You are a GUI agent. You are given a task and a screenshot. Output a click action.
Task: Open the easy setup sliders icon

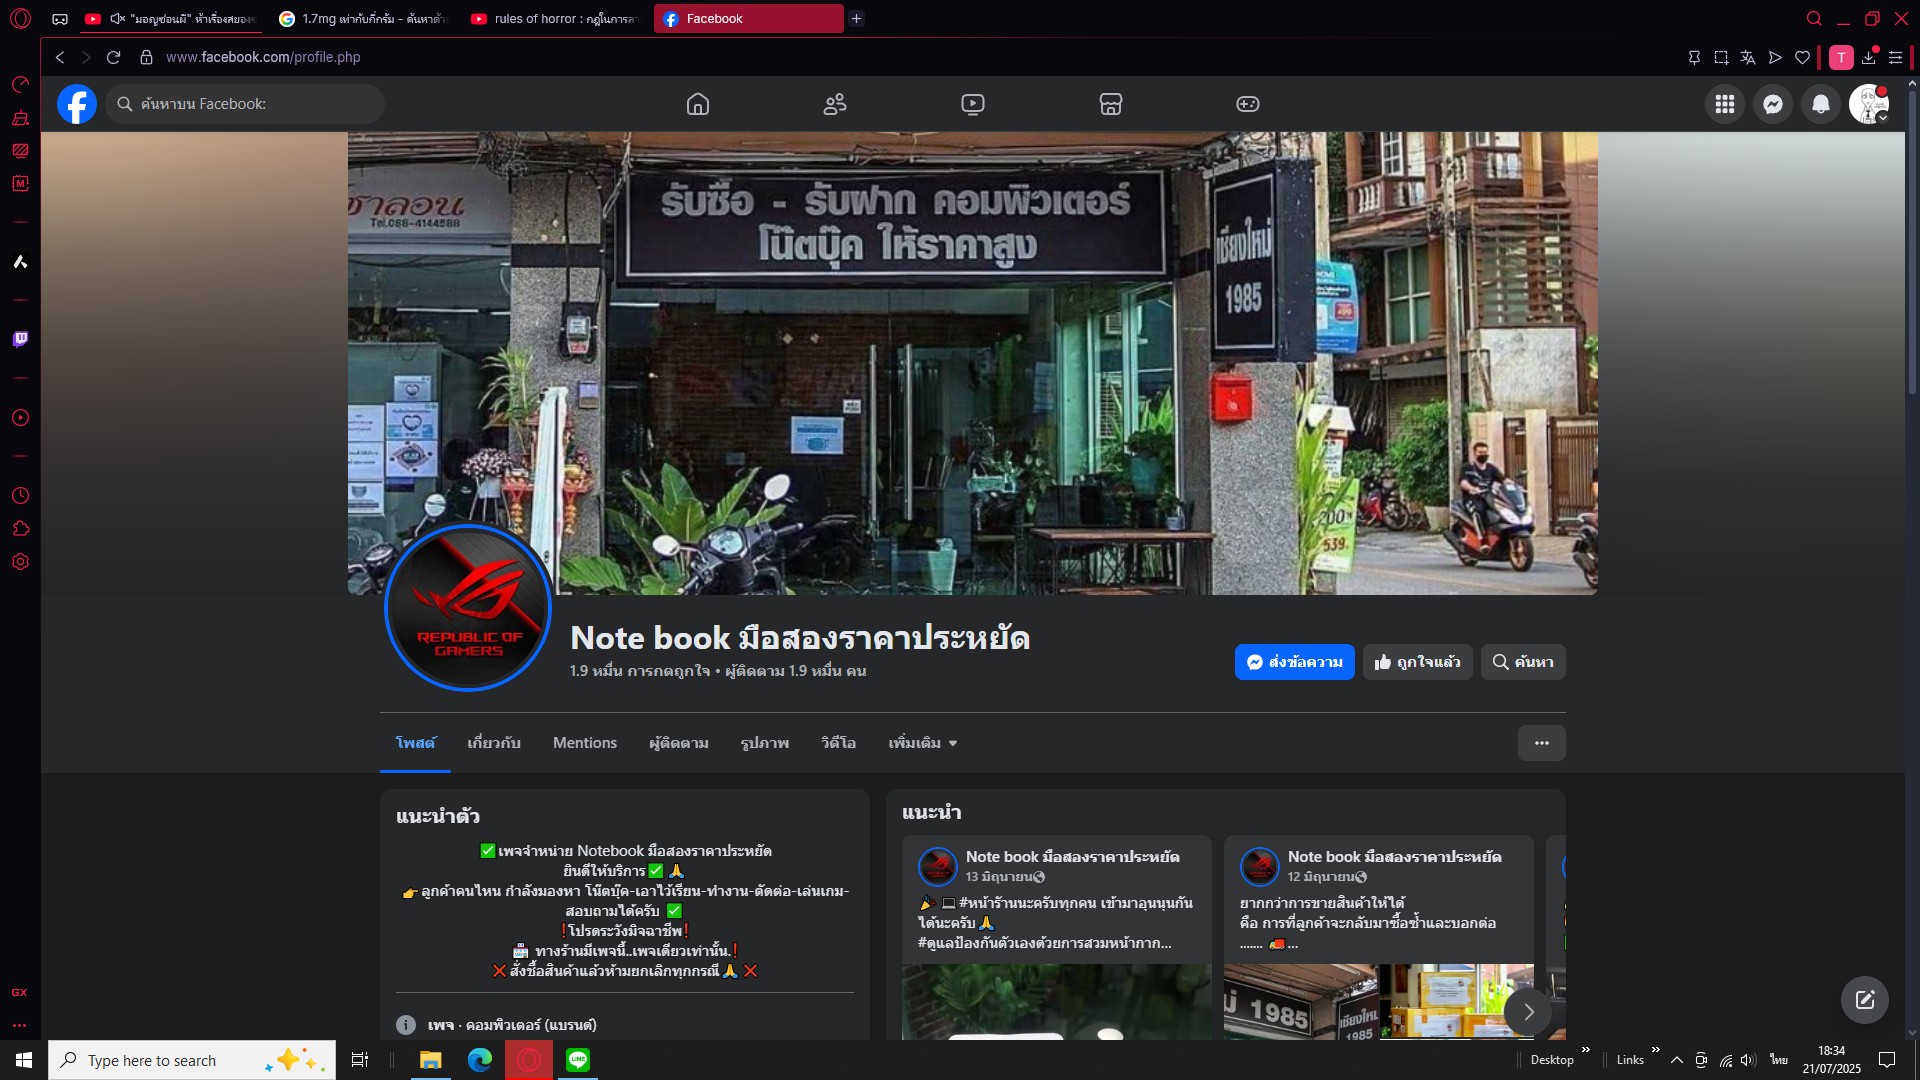pyautogui.click(x=1895, y=57)
